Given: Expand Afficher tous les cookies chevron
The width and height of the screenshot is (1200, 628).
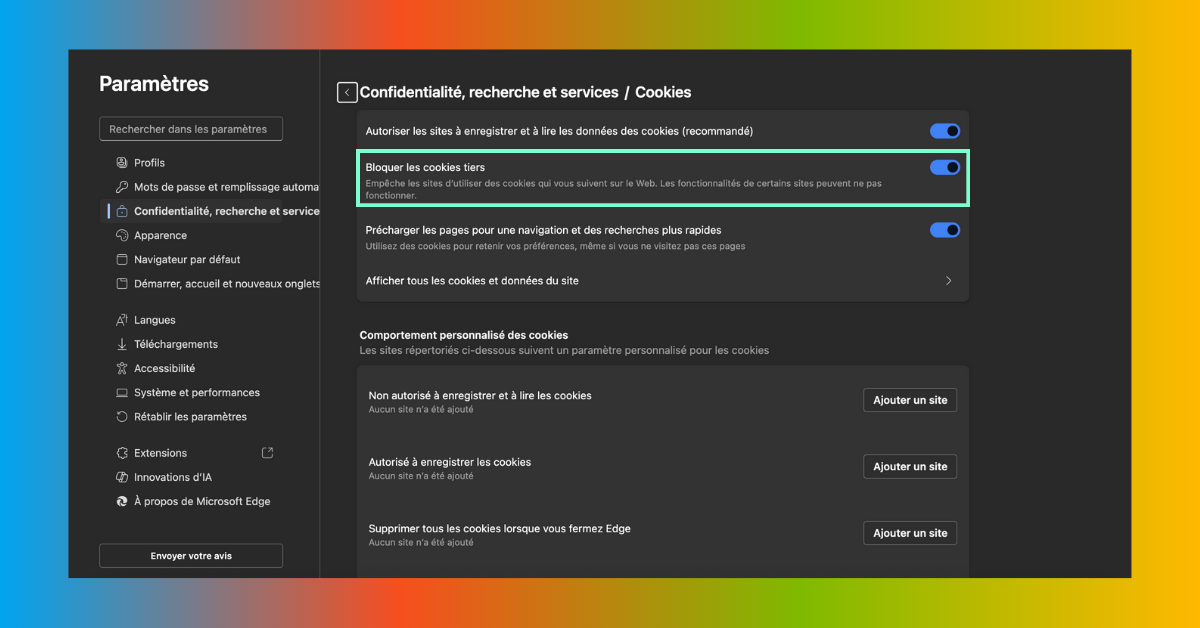Looking at the screenshot, I should 948,281.
